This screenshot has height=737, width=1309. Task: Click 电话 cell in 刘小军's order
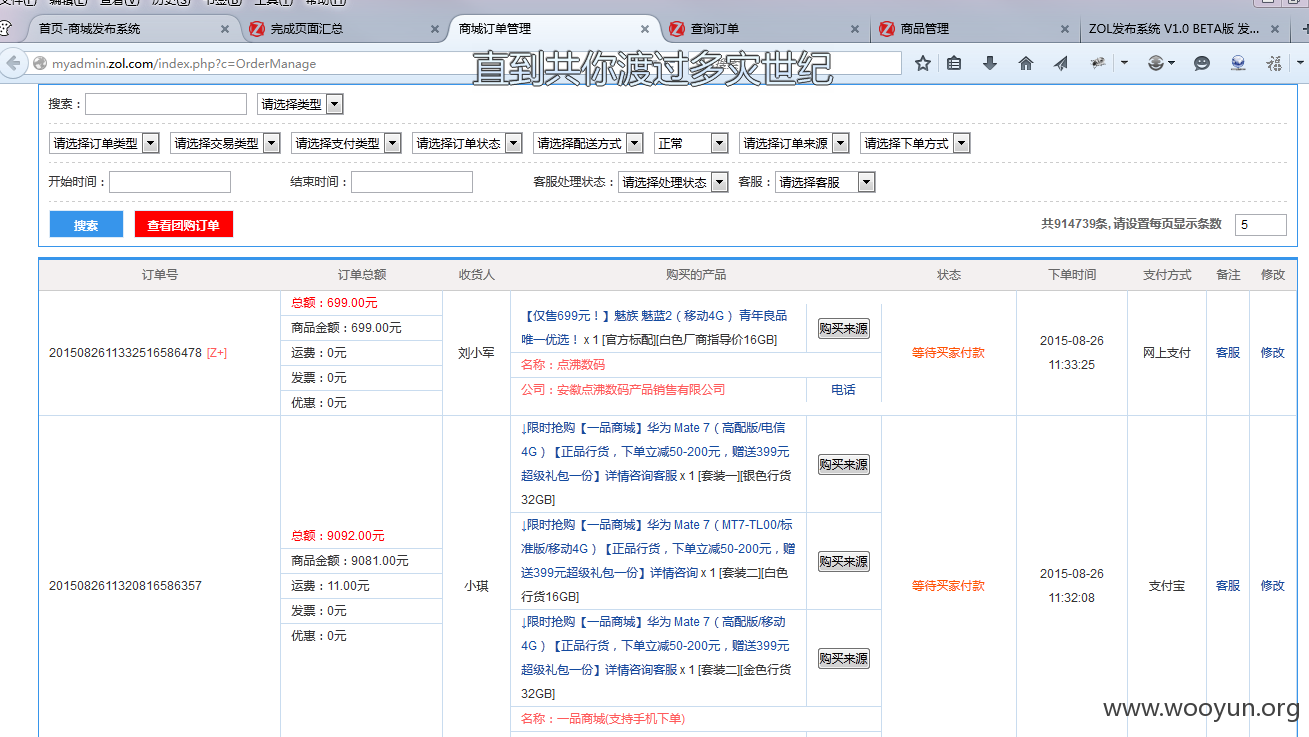843,390
